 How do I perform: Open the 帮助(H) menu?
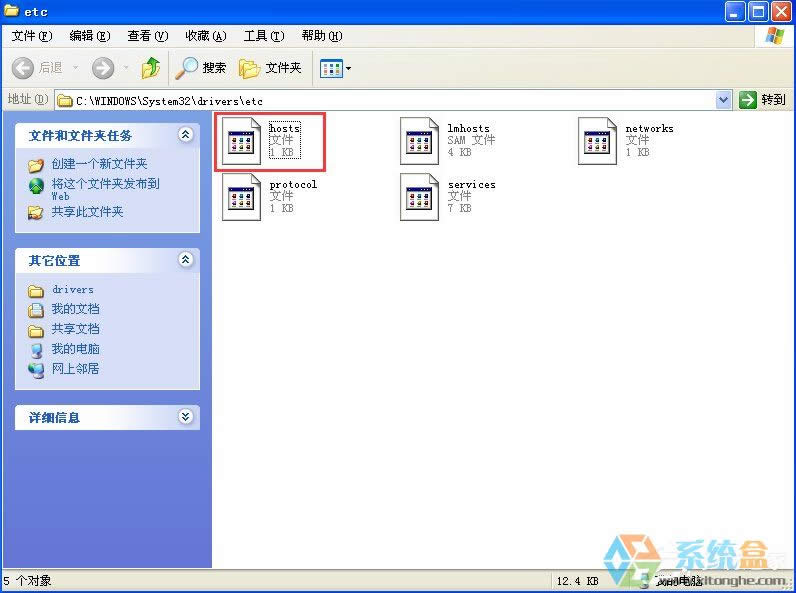click(321, 36)
